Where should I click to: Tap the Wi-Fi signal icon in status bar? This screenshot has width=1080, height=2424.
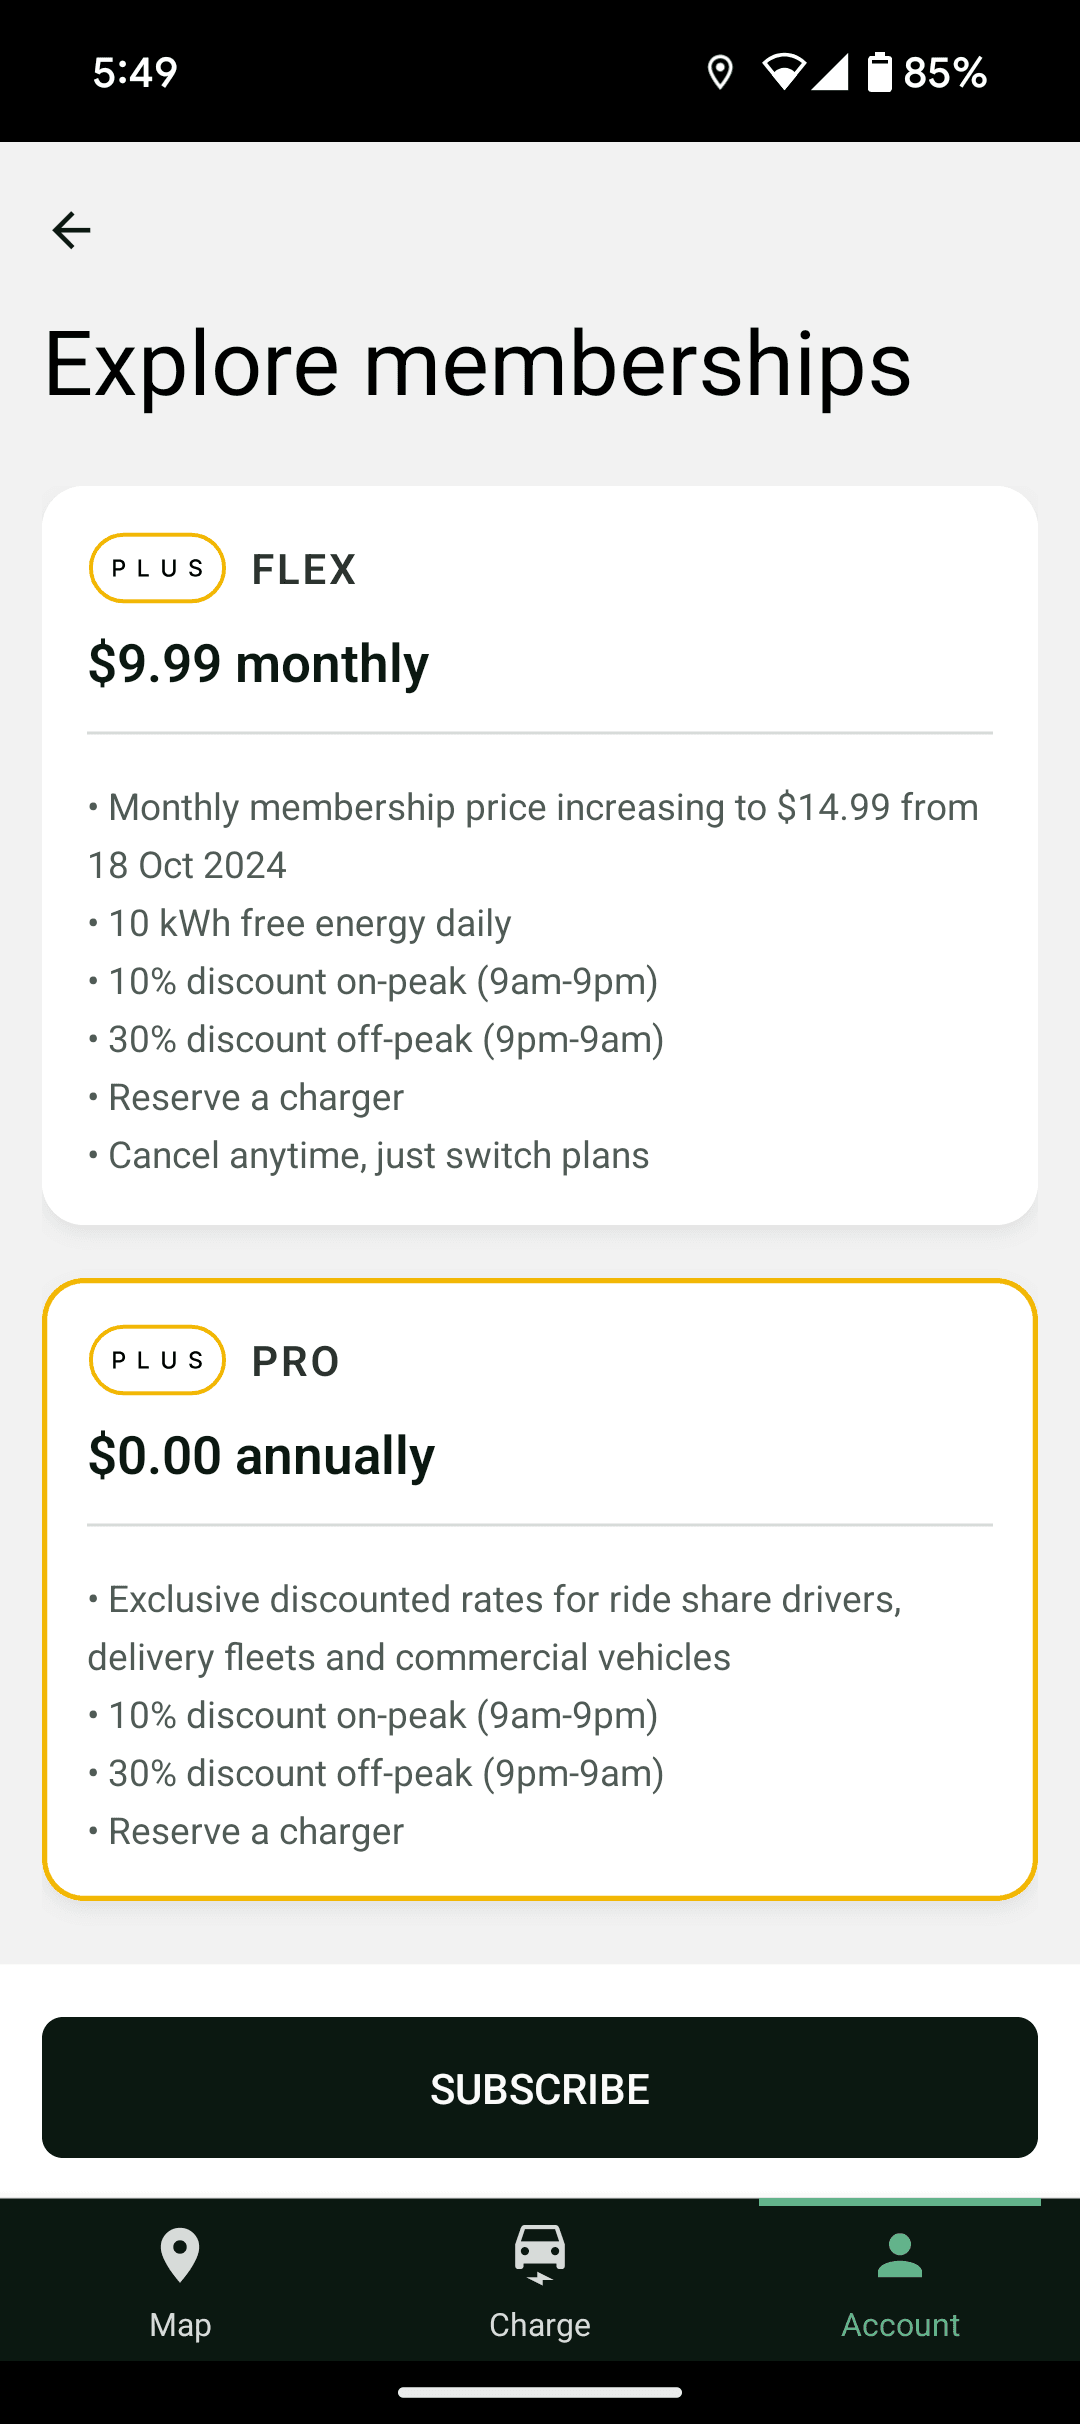coord(784,72)
